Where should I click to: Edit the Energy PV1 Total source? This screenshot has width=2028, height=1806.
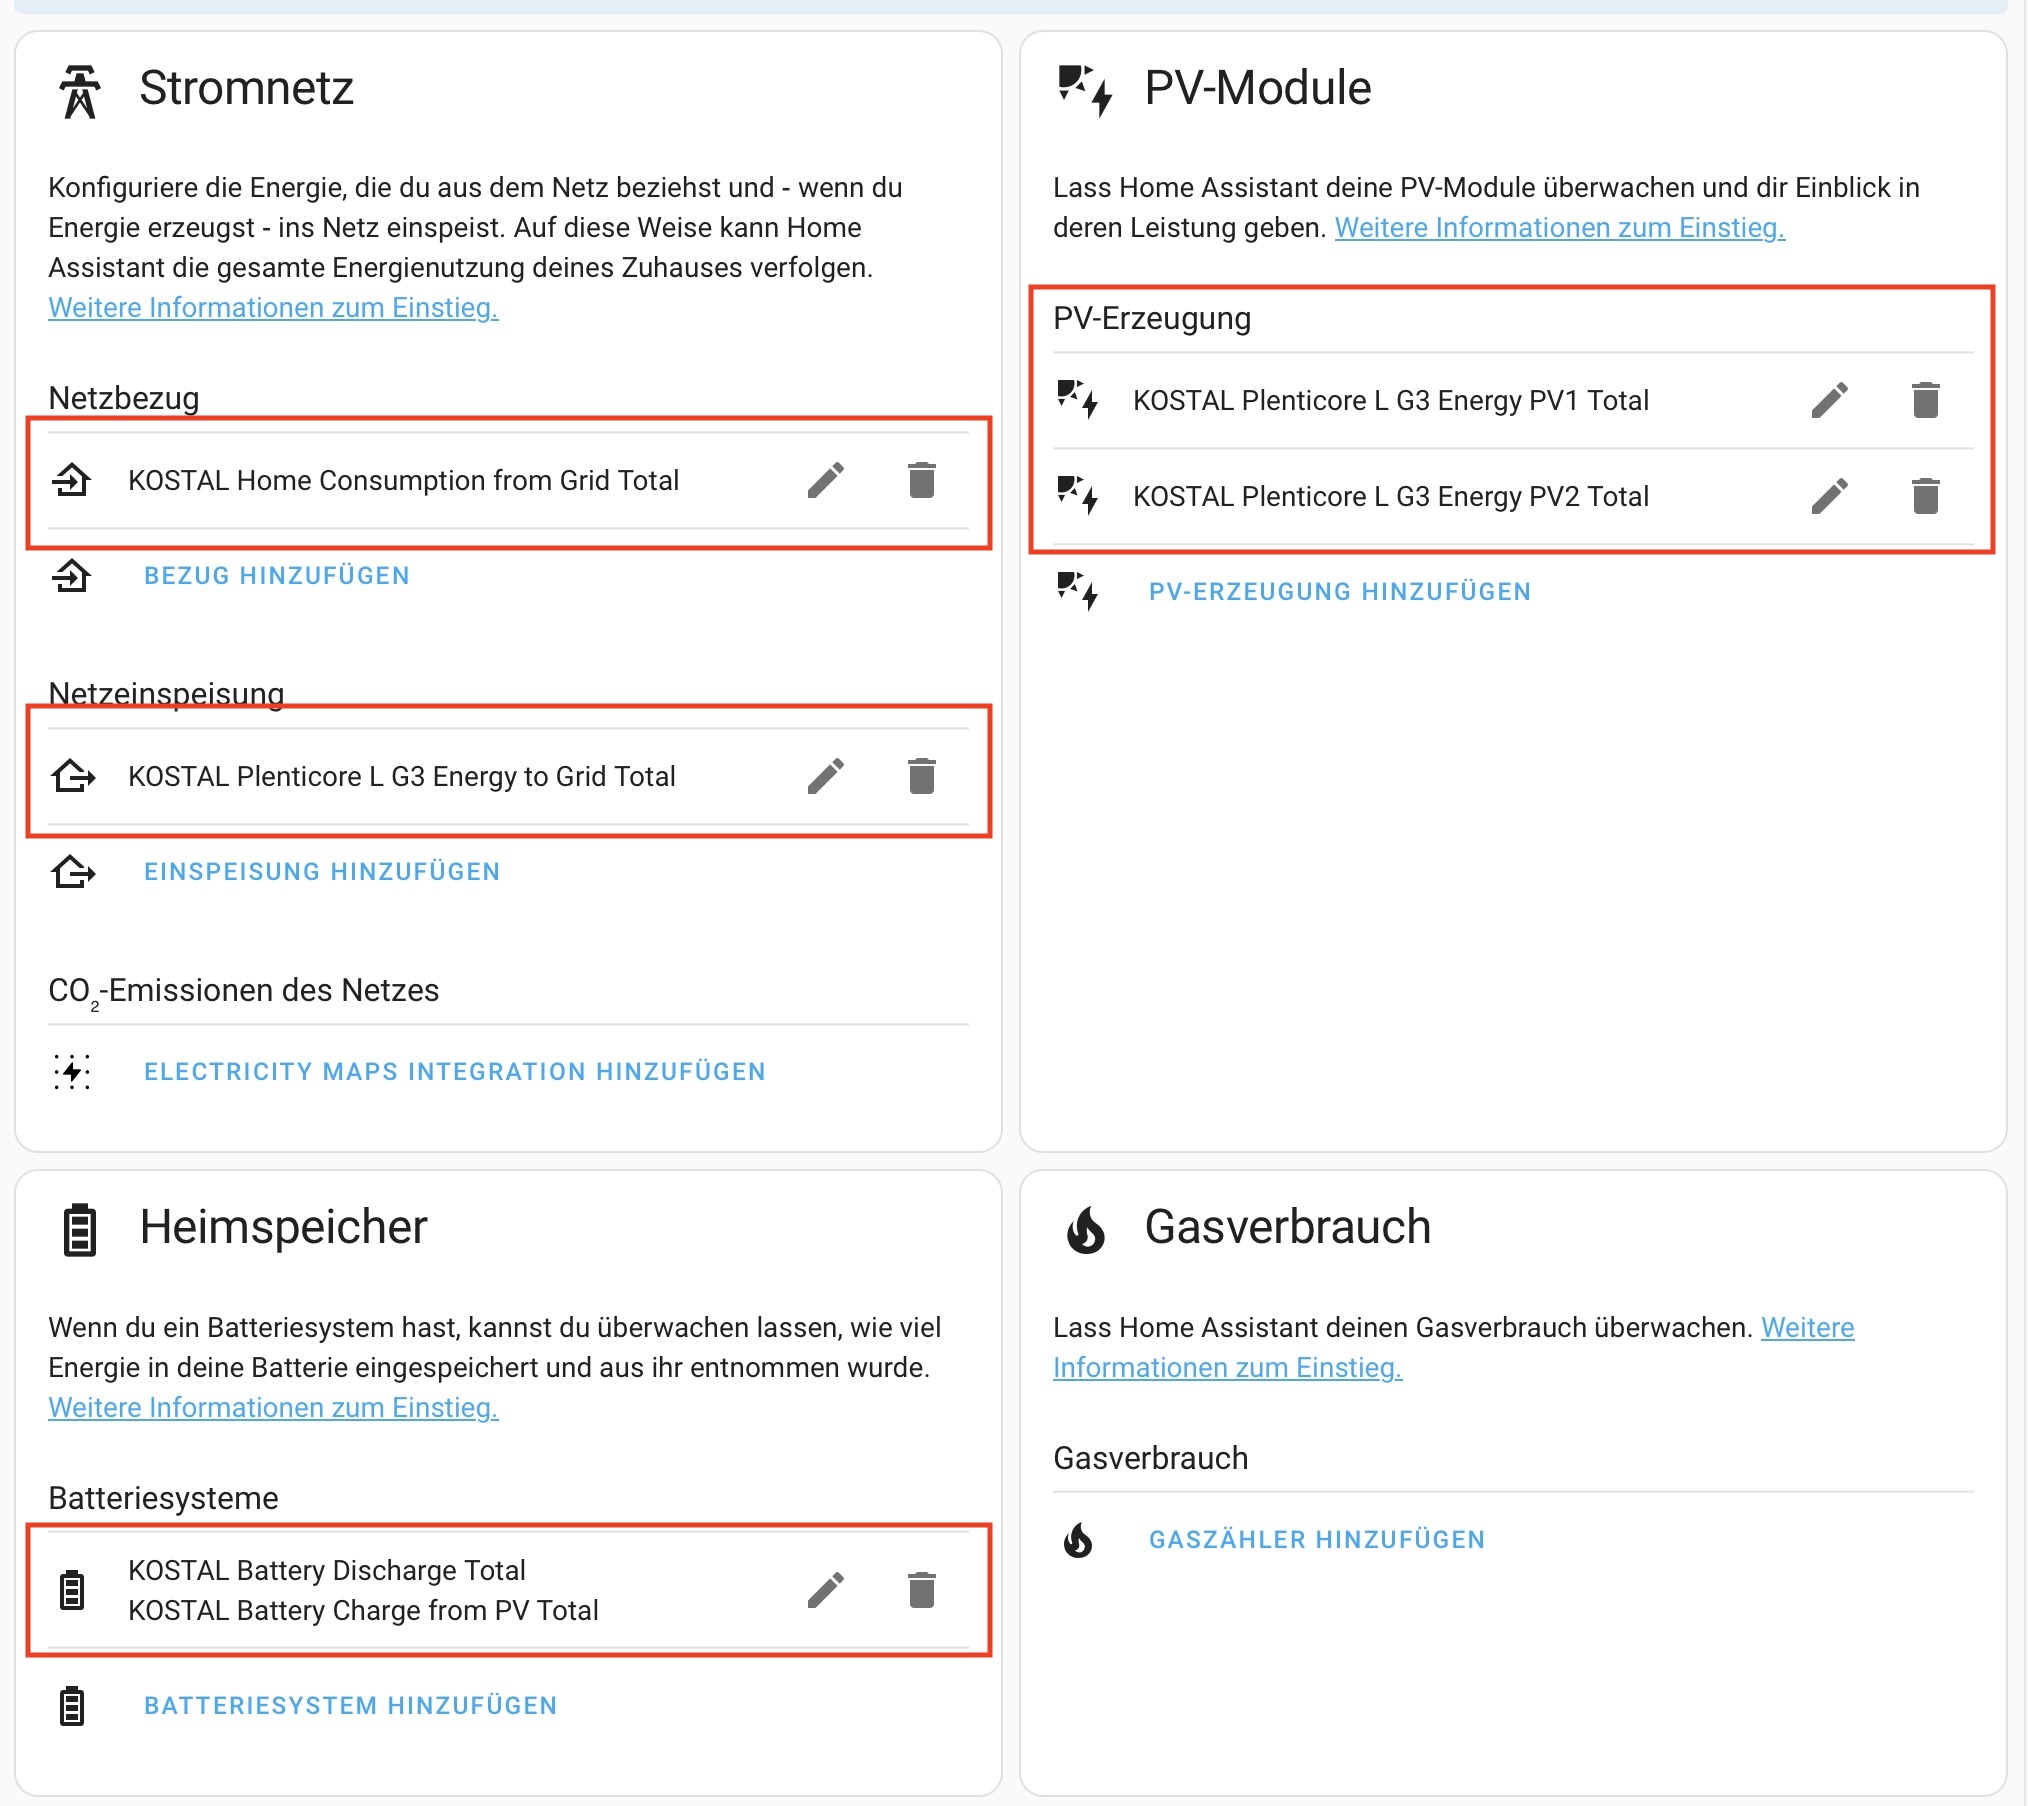1829,400
